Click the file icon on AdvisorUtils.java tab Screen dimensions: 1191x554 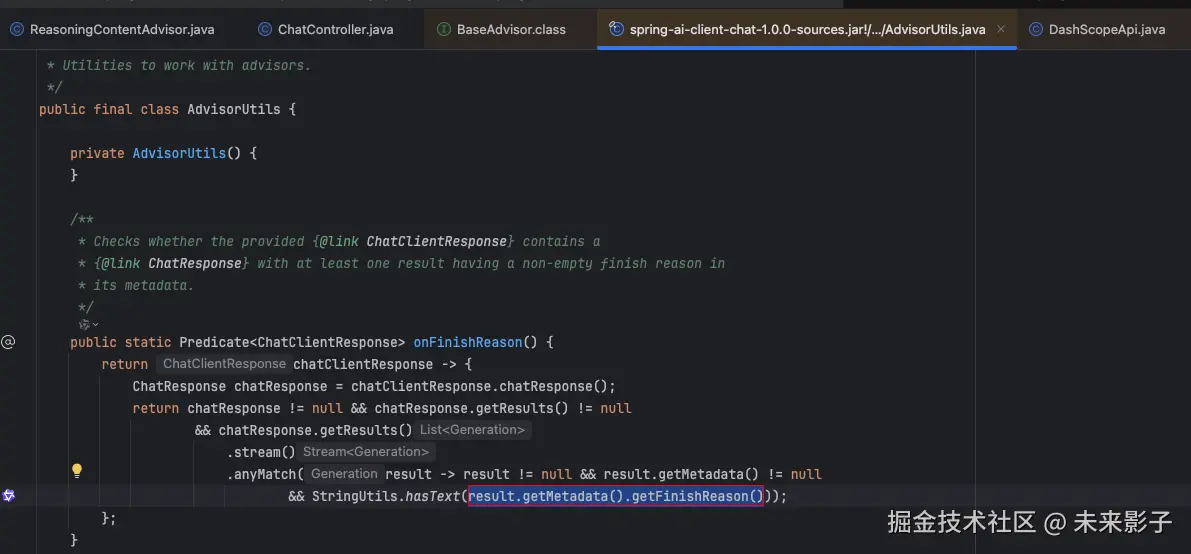click(x=617, y=30)
